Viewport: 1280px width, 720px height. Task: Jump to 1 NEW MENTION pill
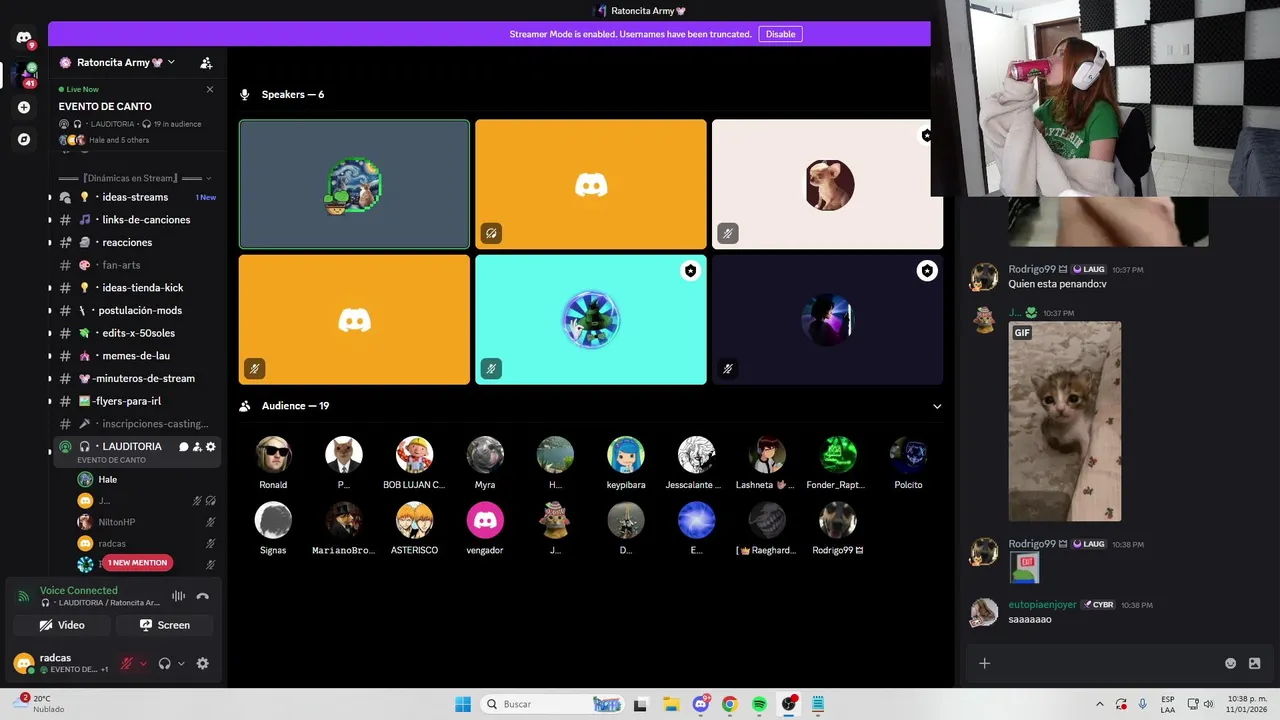(x=137, y=563)
